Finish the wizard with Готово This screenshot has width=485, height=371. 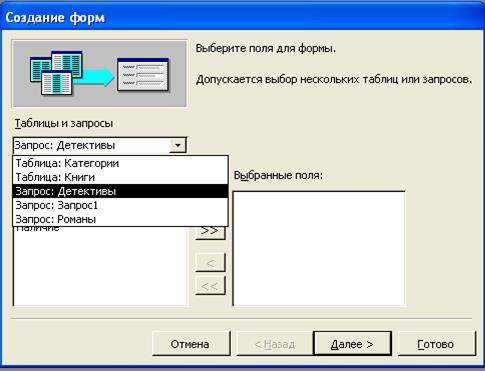click(436, 344)
